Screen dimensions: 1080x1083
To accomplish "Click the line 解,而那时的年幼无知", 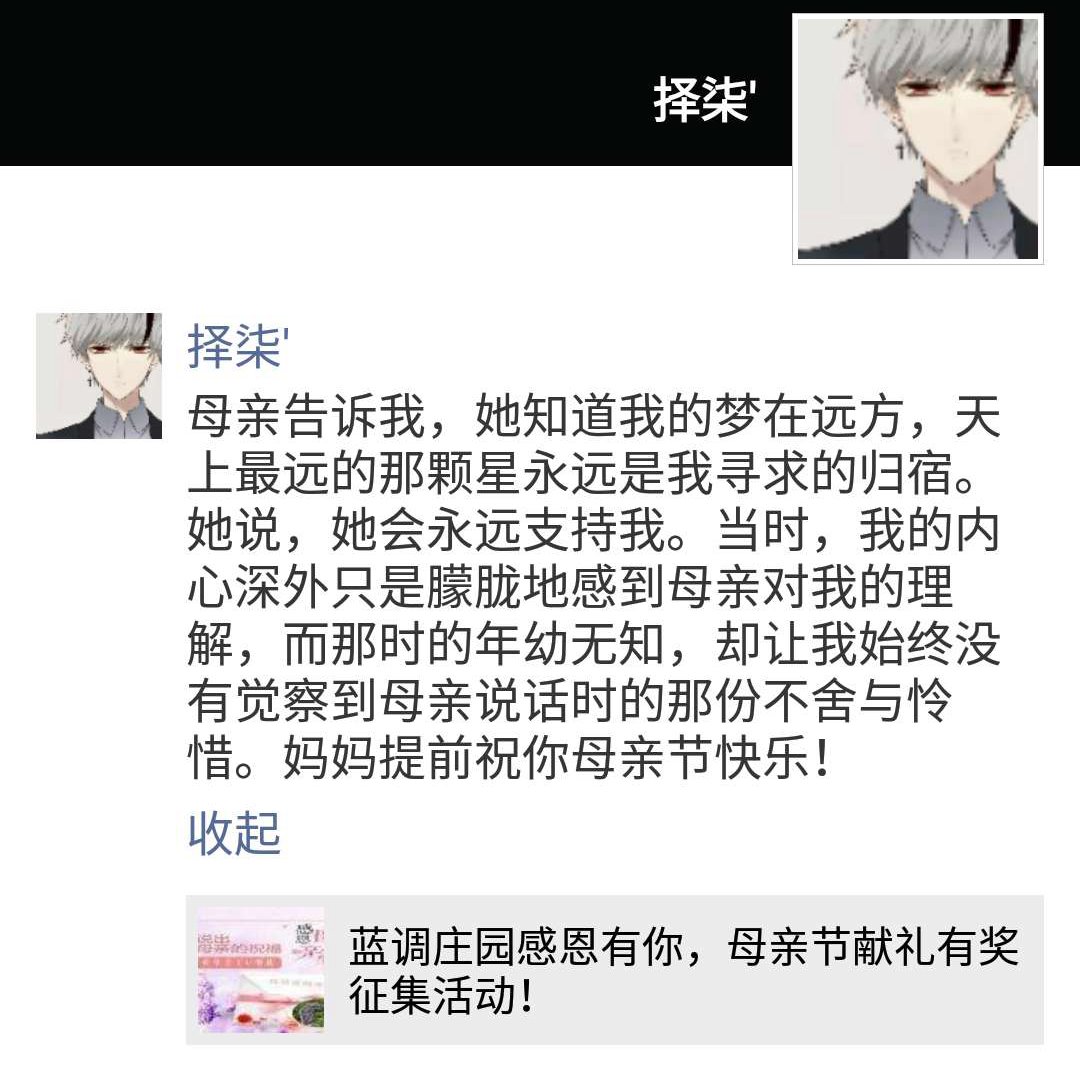I will (x=426, y=644).
